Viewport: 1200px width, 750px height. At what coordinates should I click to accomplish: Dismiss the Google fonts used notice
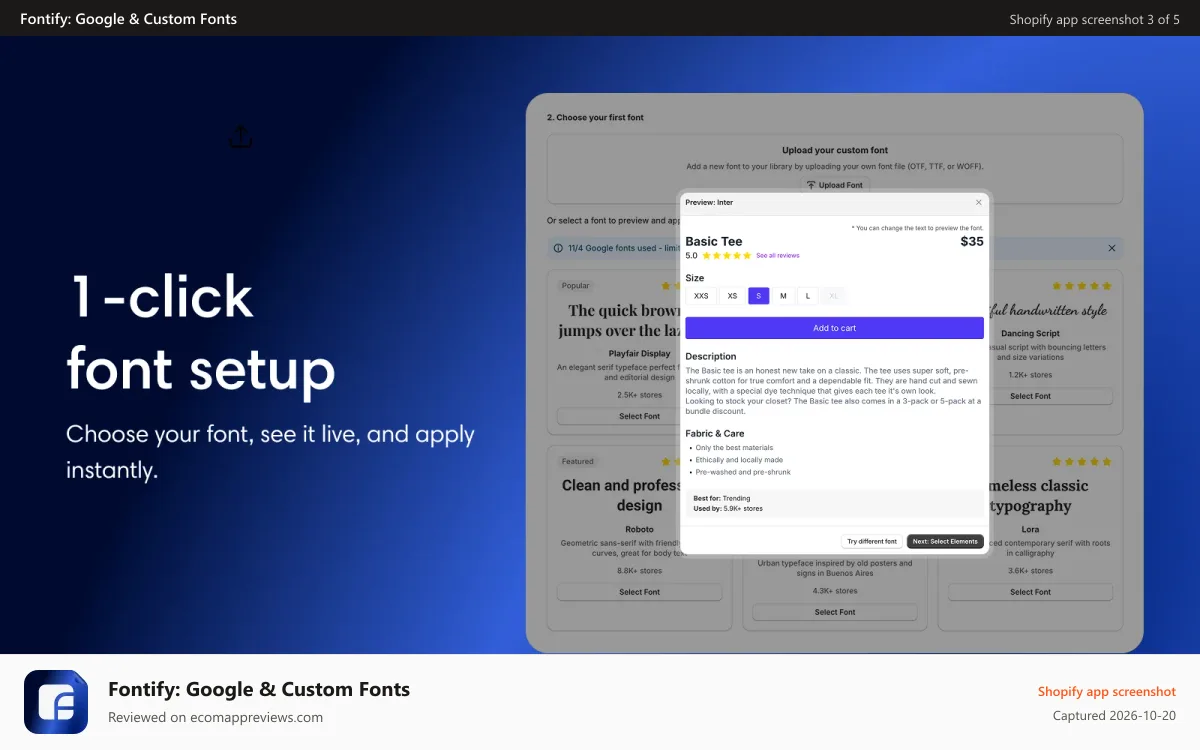[1112, 248]
